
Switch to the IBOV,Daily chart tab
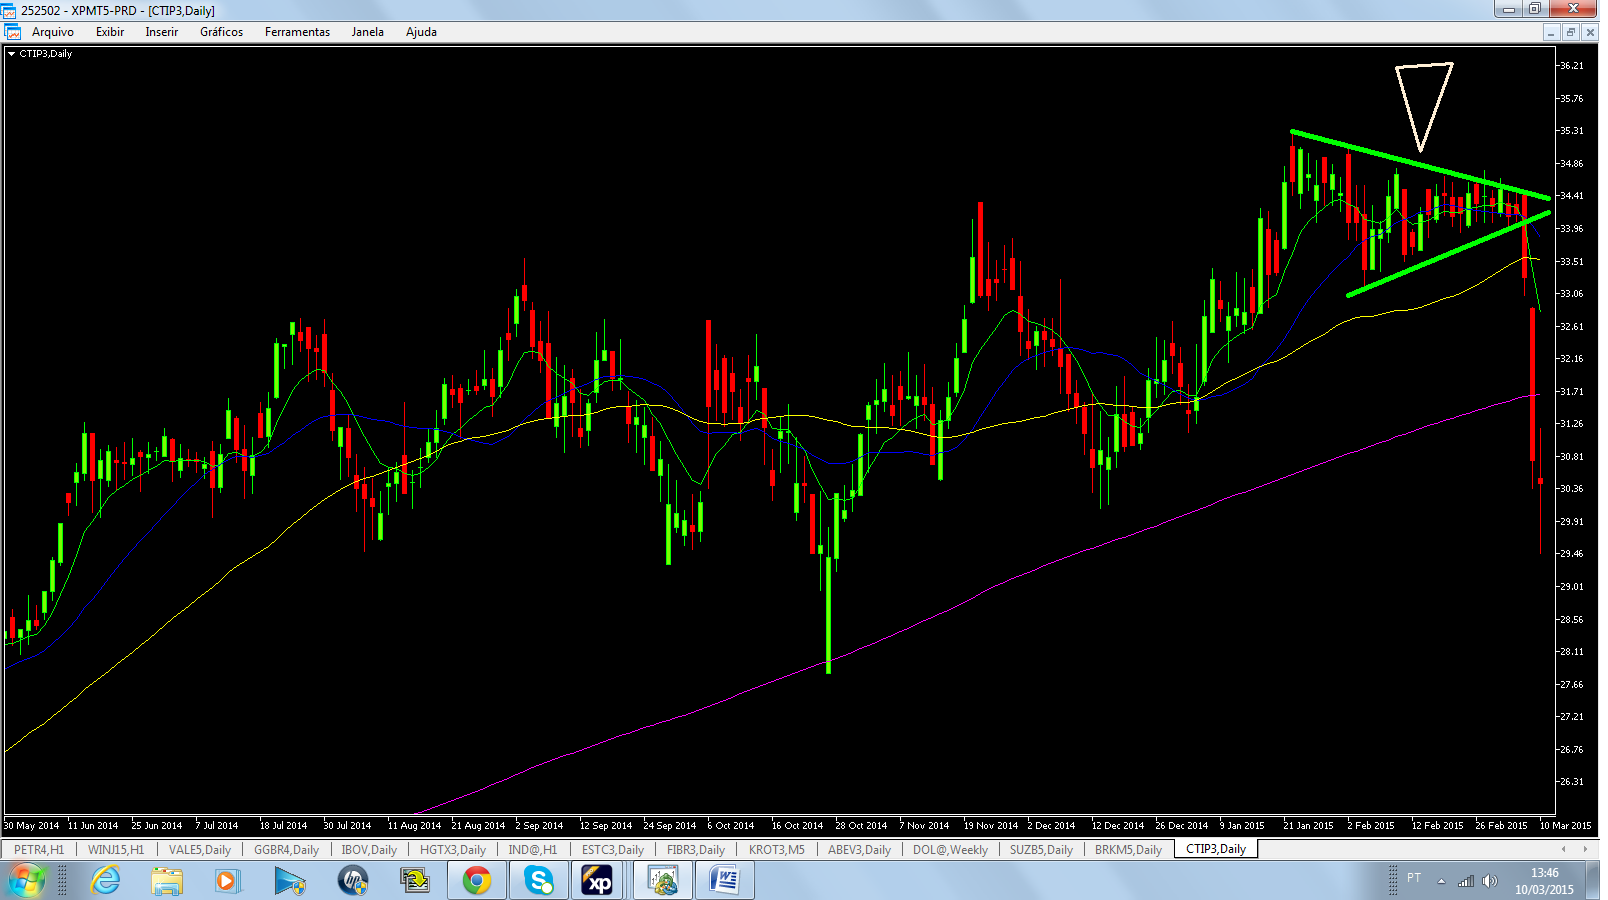pos(369,849)
